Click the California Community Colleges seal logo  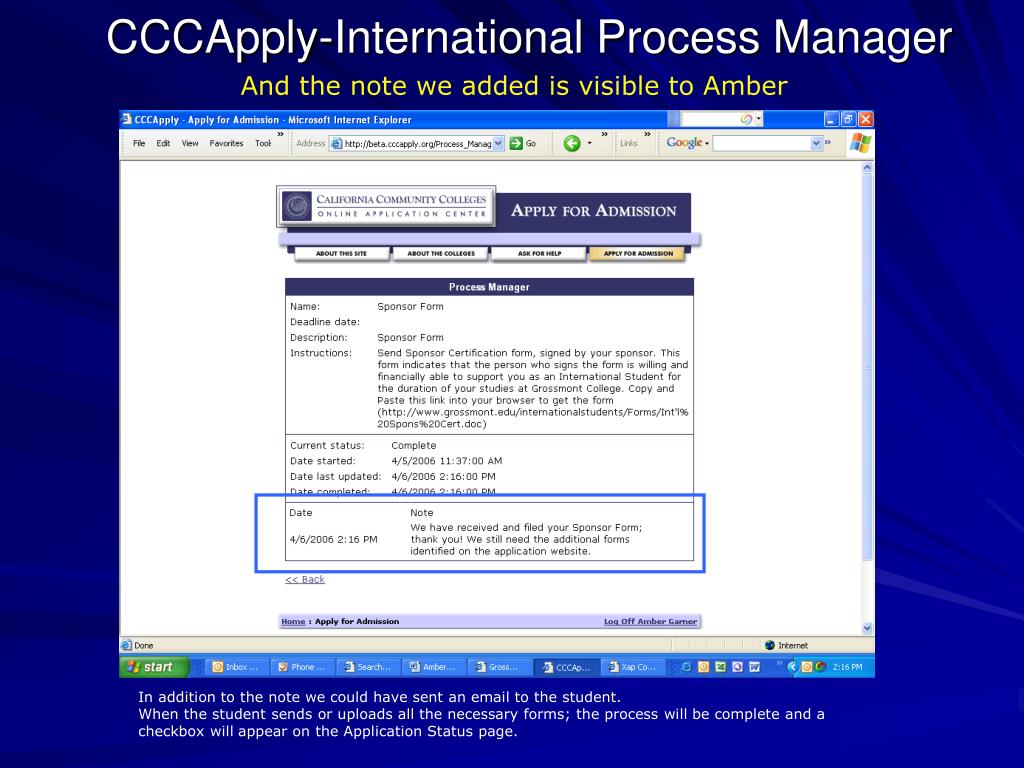coord(297,206)
